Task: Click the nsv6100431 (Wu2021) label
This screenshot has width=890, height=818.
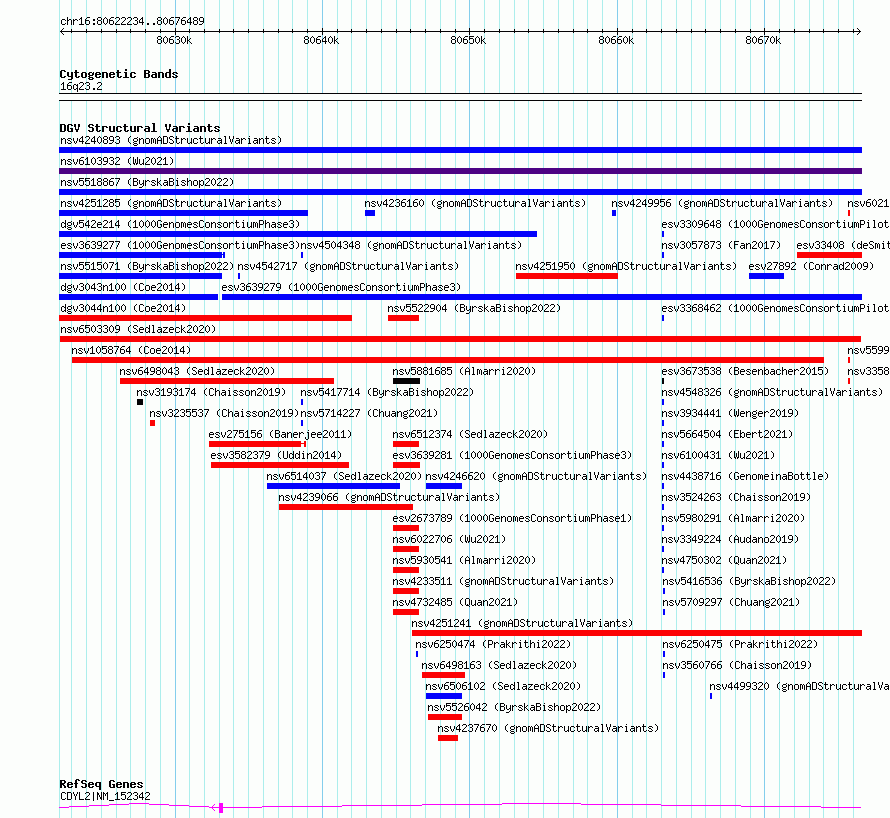Action: point(718,455)
